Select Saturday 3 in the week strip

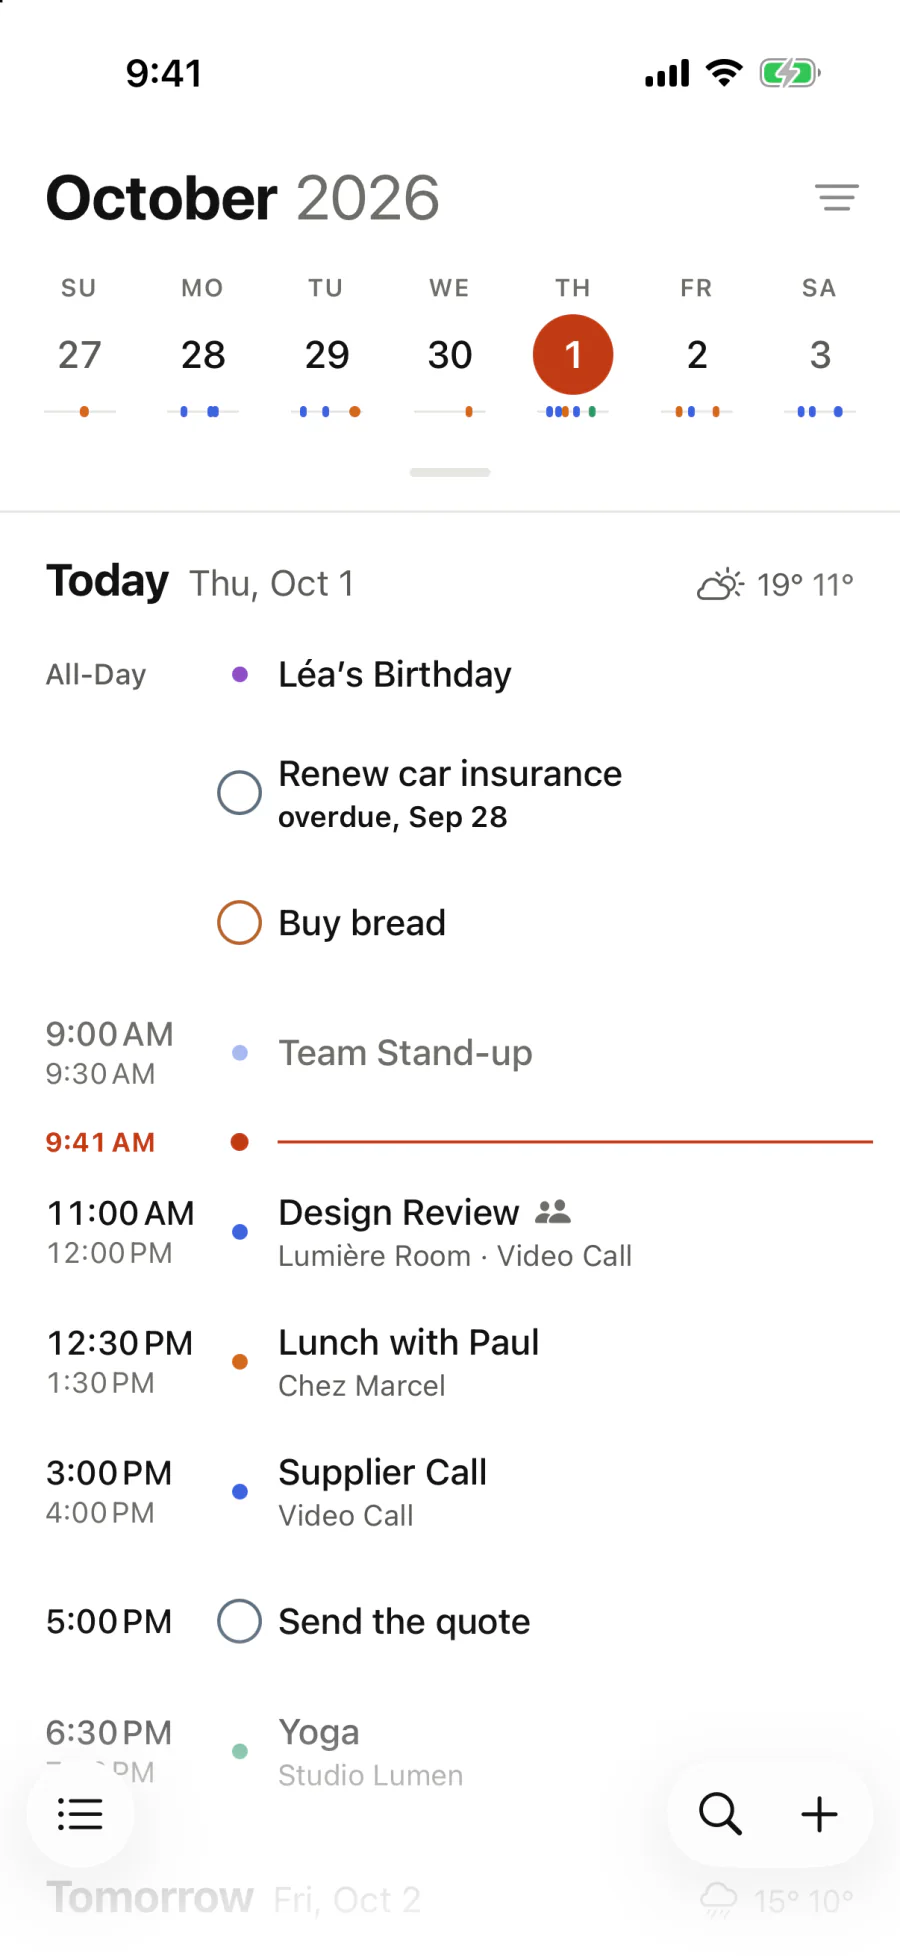[820, 355]
